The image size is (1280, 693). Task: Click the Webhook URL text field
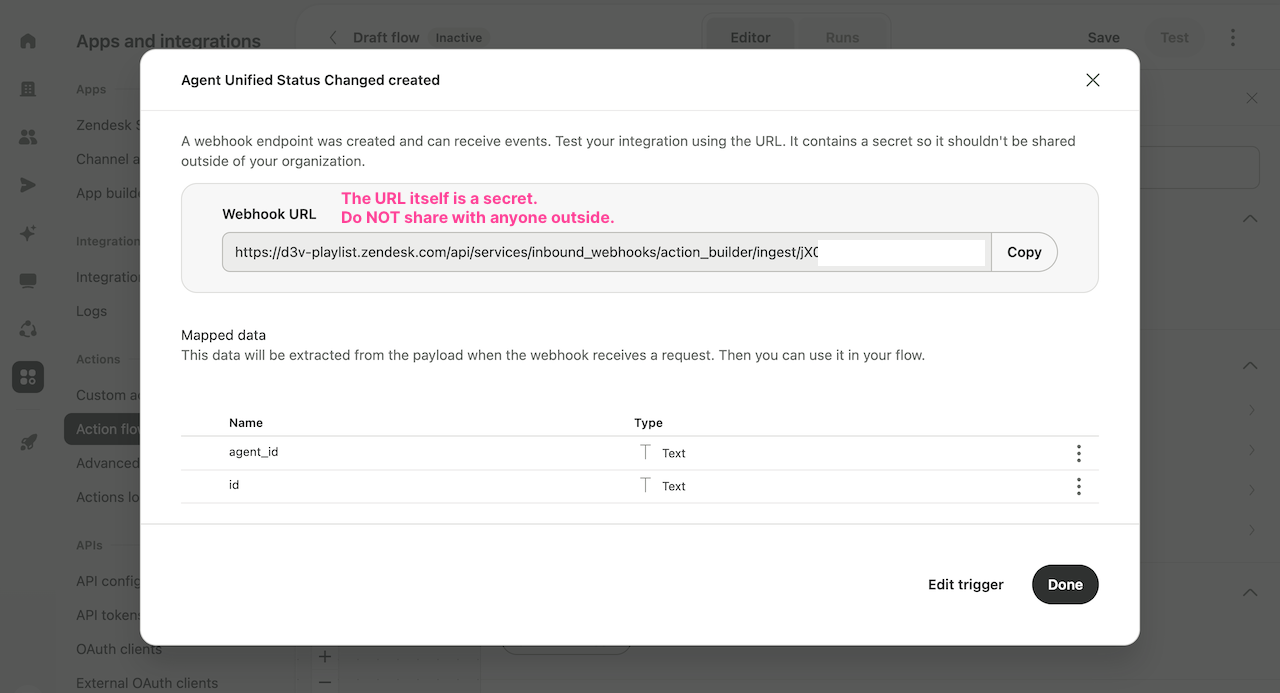coord(607,252)
